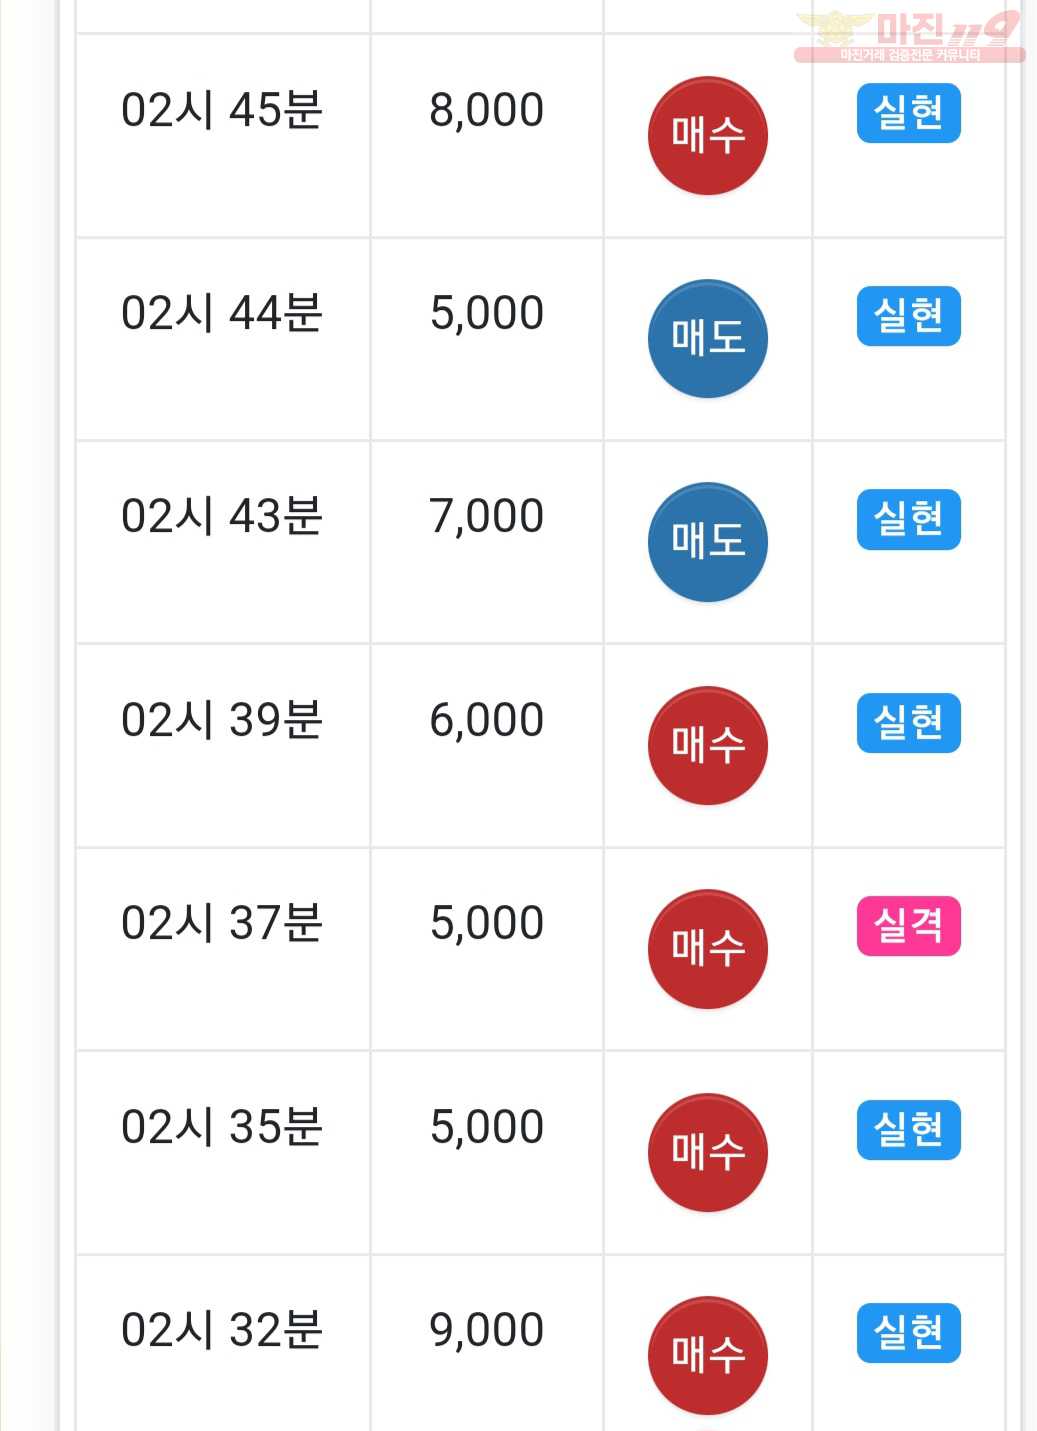Click the 실현 badge in 02시 43분 row
The height and width of the screenshot is (1431, 1037).
(908, 519)
